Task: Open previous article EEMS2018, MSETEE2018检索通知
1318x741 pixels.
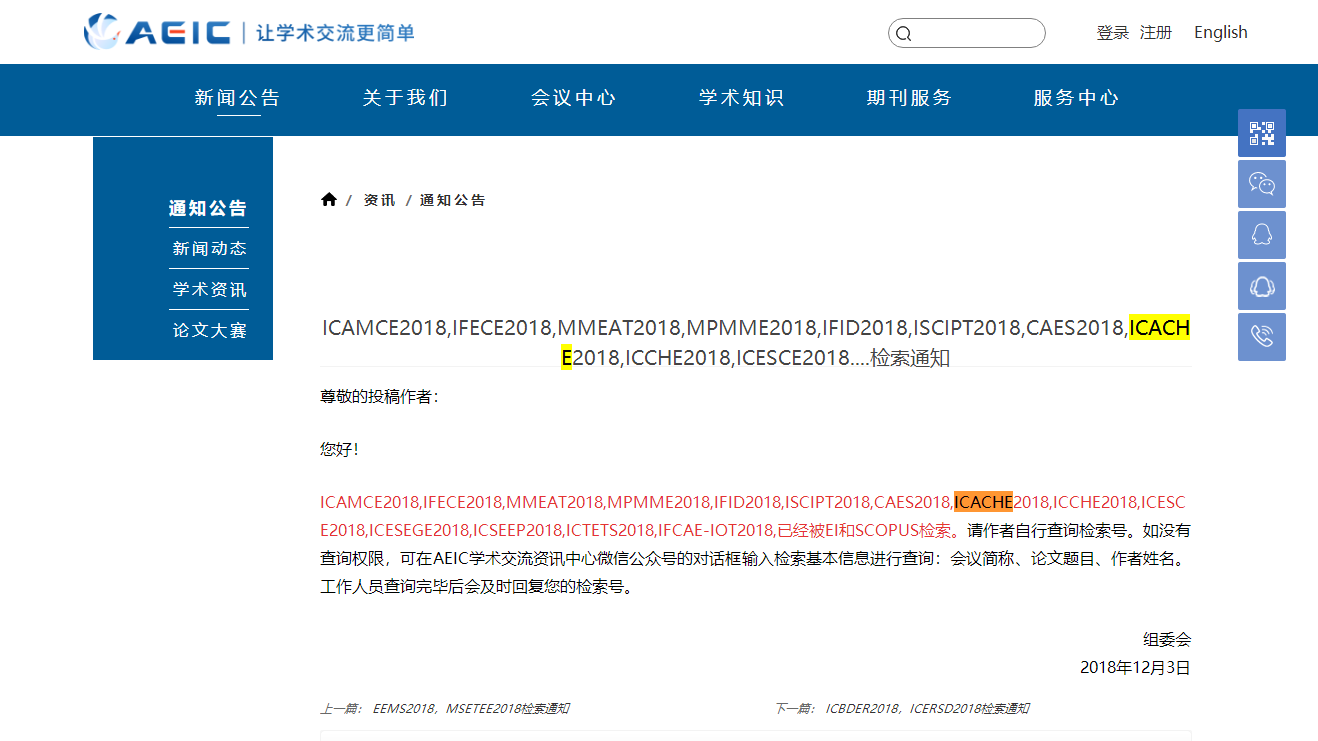Action: (x=471, y=709)
